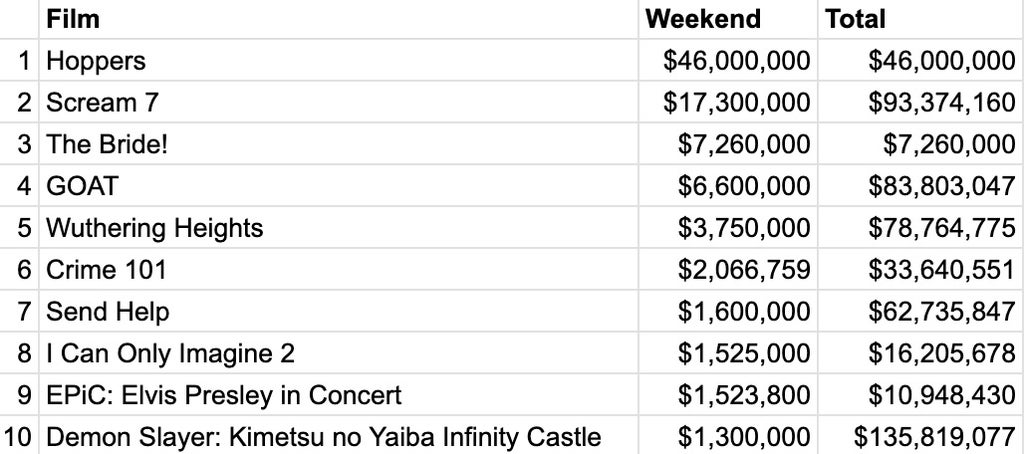Click GOAT total value $83,803,047

click(921, 186)
